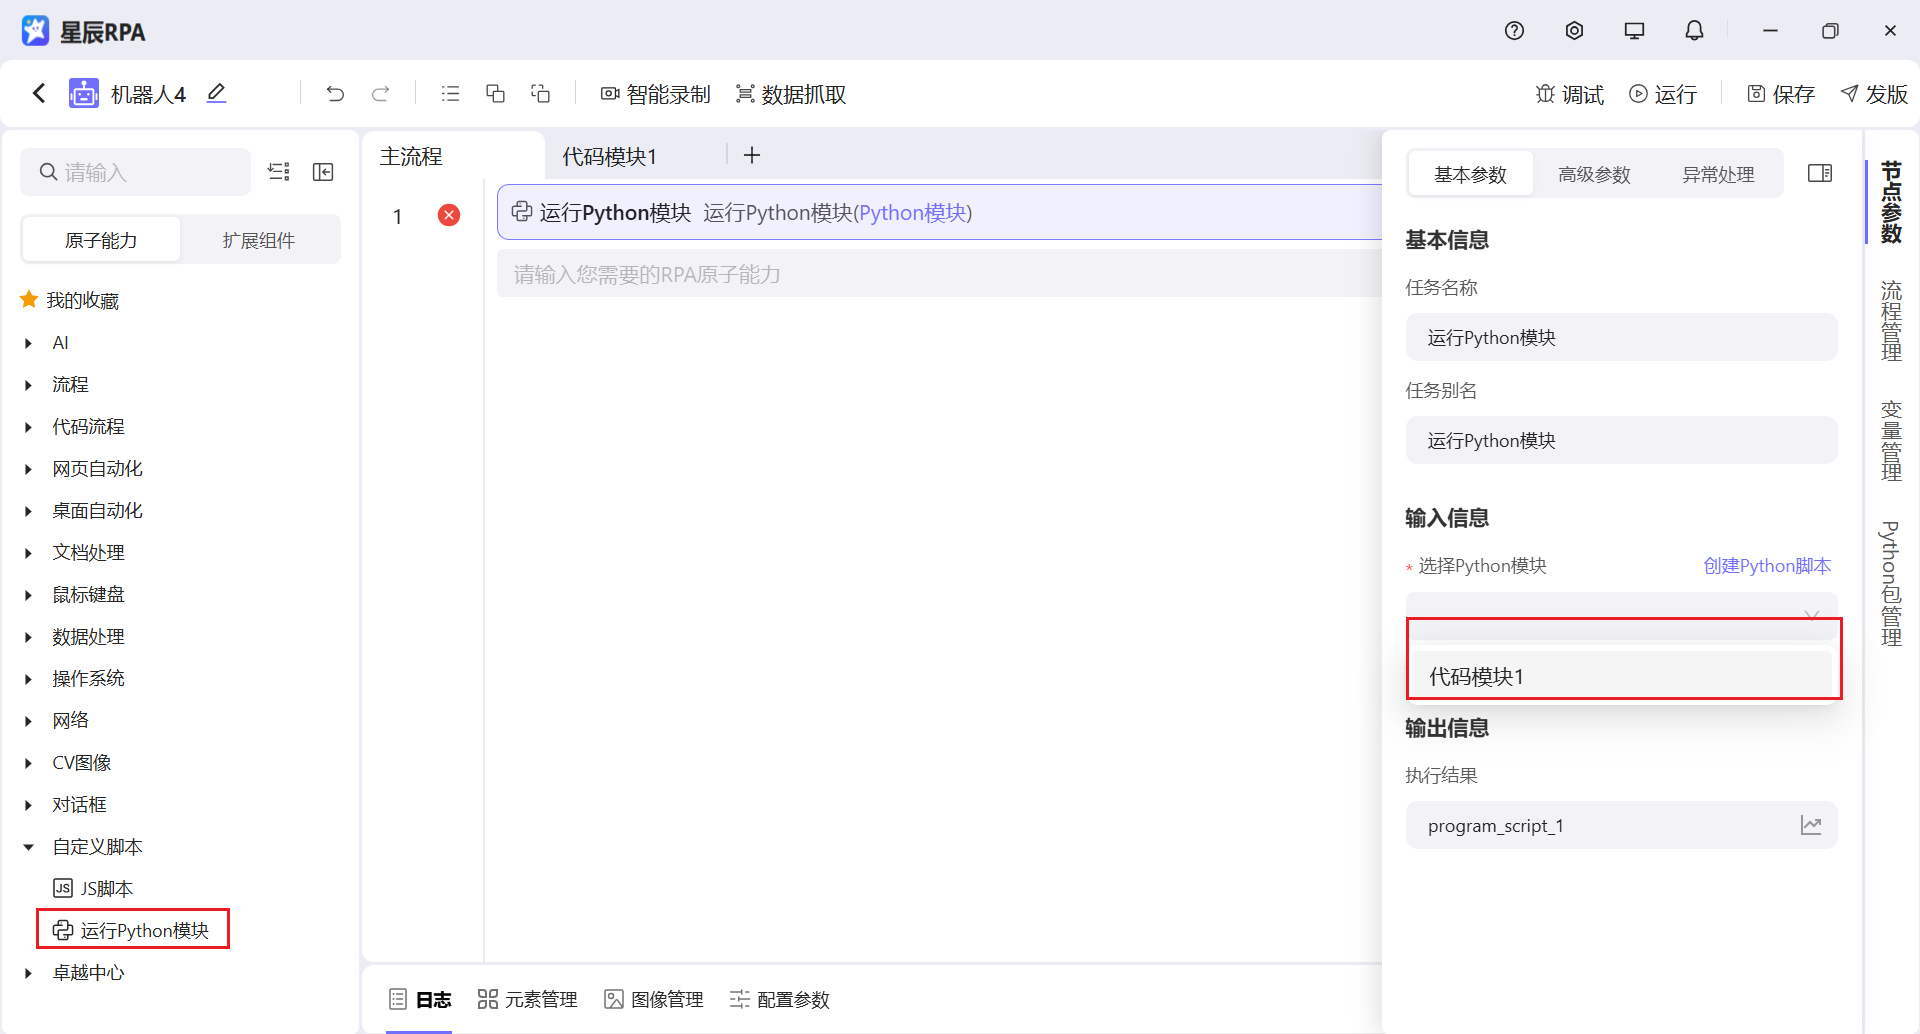Click the search input field

point(135,171)
